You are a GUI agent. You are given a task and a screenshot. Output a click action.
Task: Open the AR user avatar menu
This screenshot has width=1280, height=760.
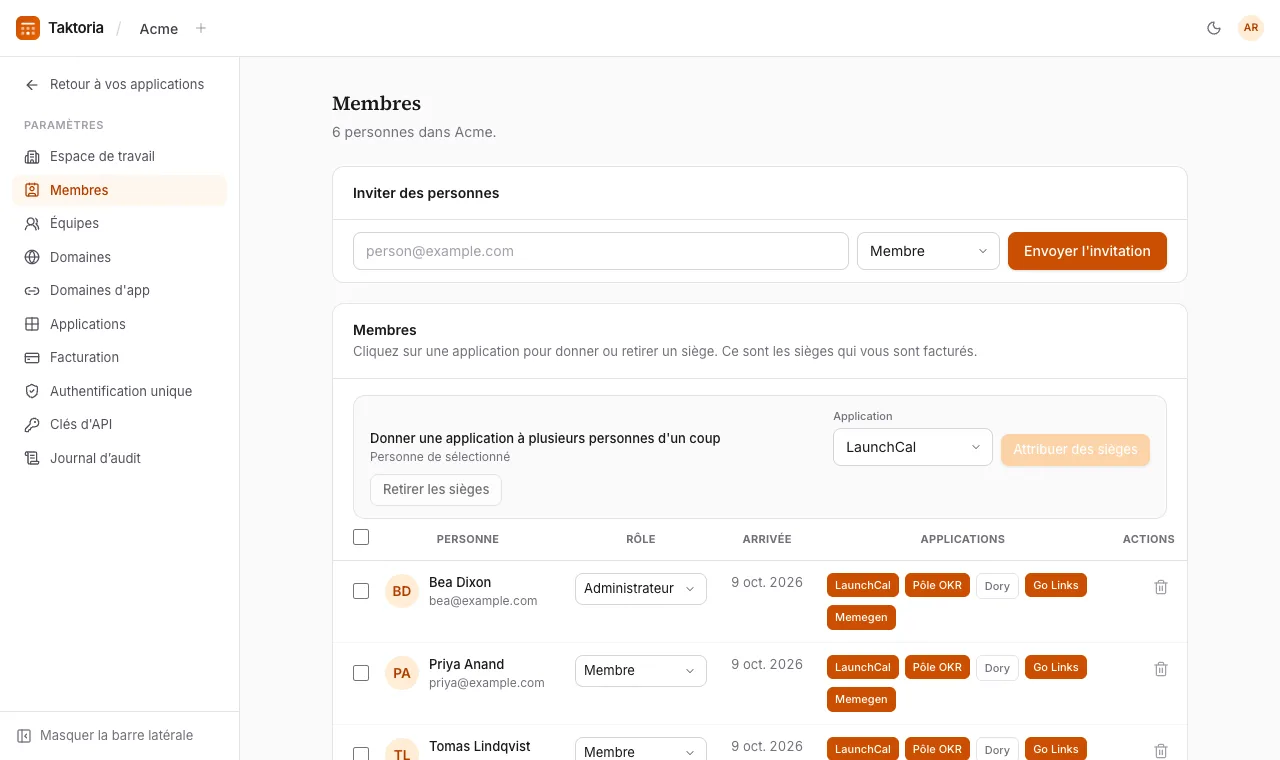[x=1251, y=28]
